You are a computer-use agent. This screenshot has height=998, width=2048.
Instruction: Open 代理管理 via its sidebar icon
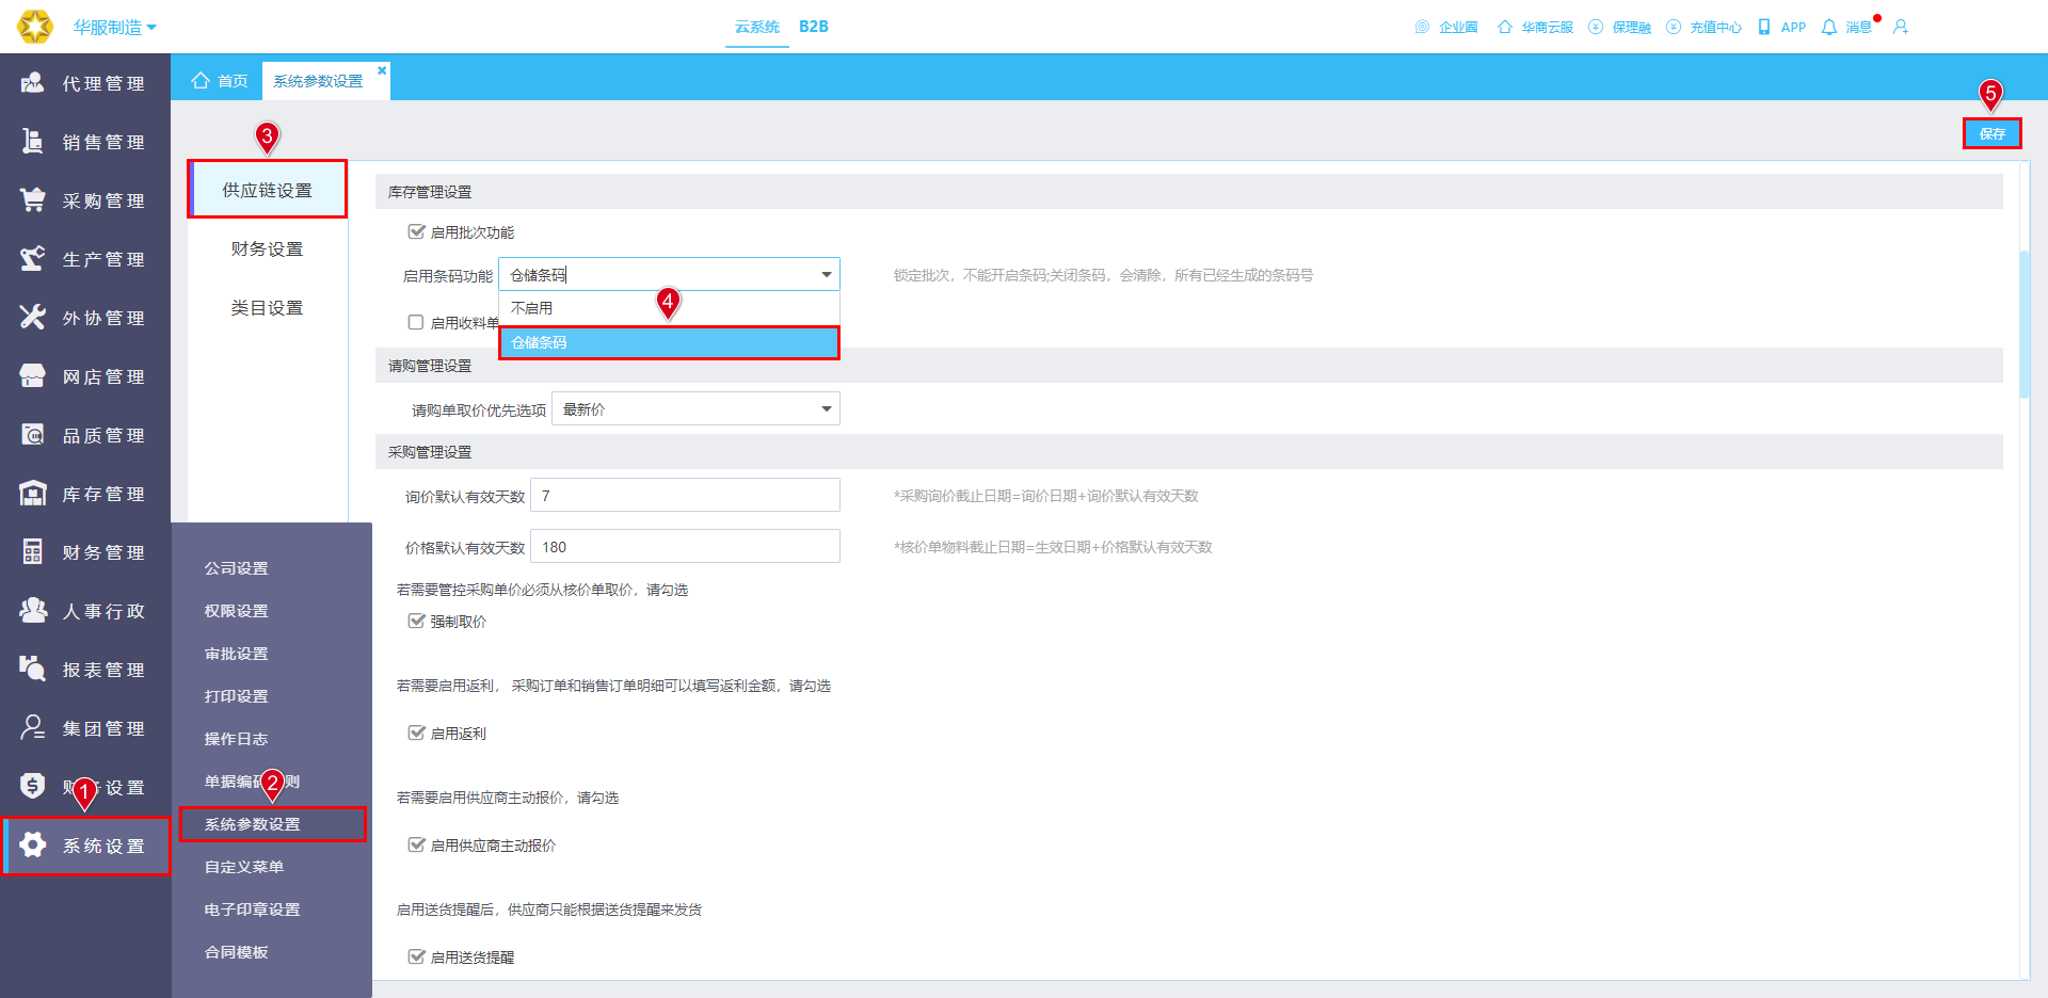pos(32,83)
